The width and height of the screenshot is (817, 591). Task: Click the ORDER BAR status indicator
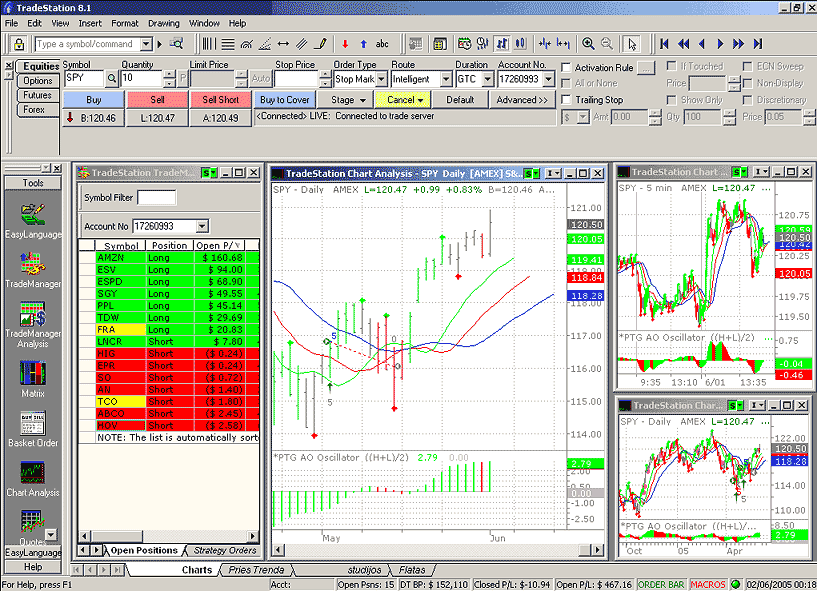[661, 585]
